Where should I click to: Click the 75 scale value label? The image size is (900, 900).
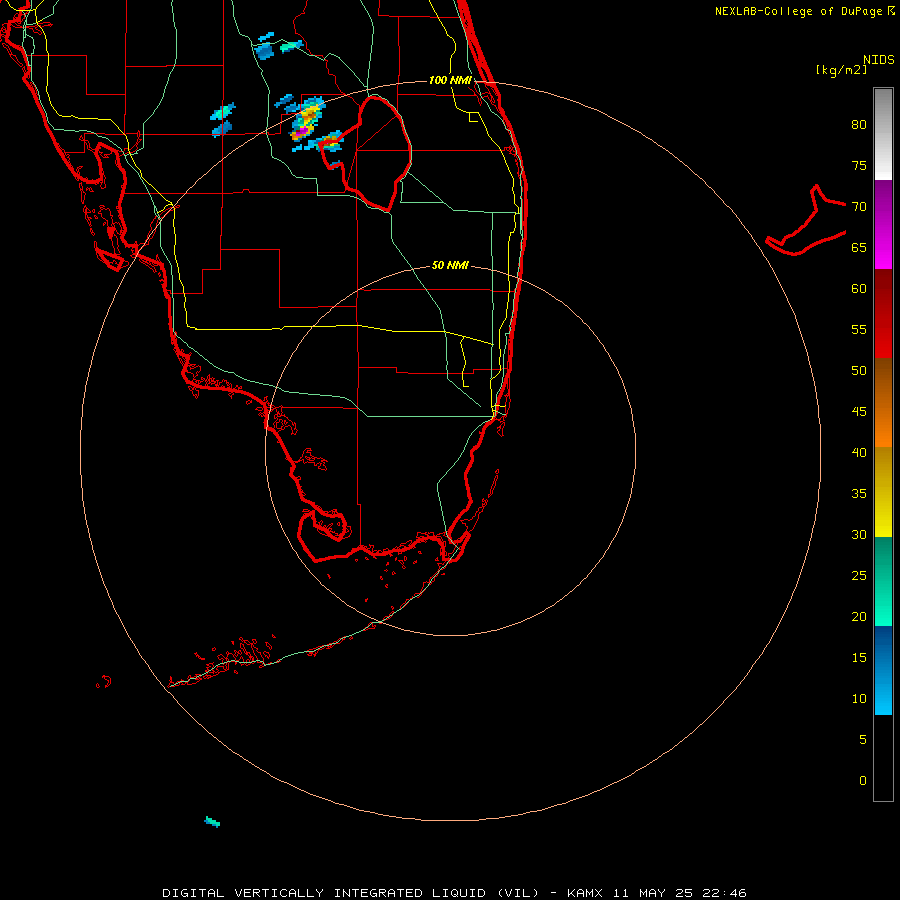point(859,166)
